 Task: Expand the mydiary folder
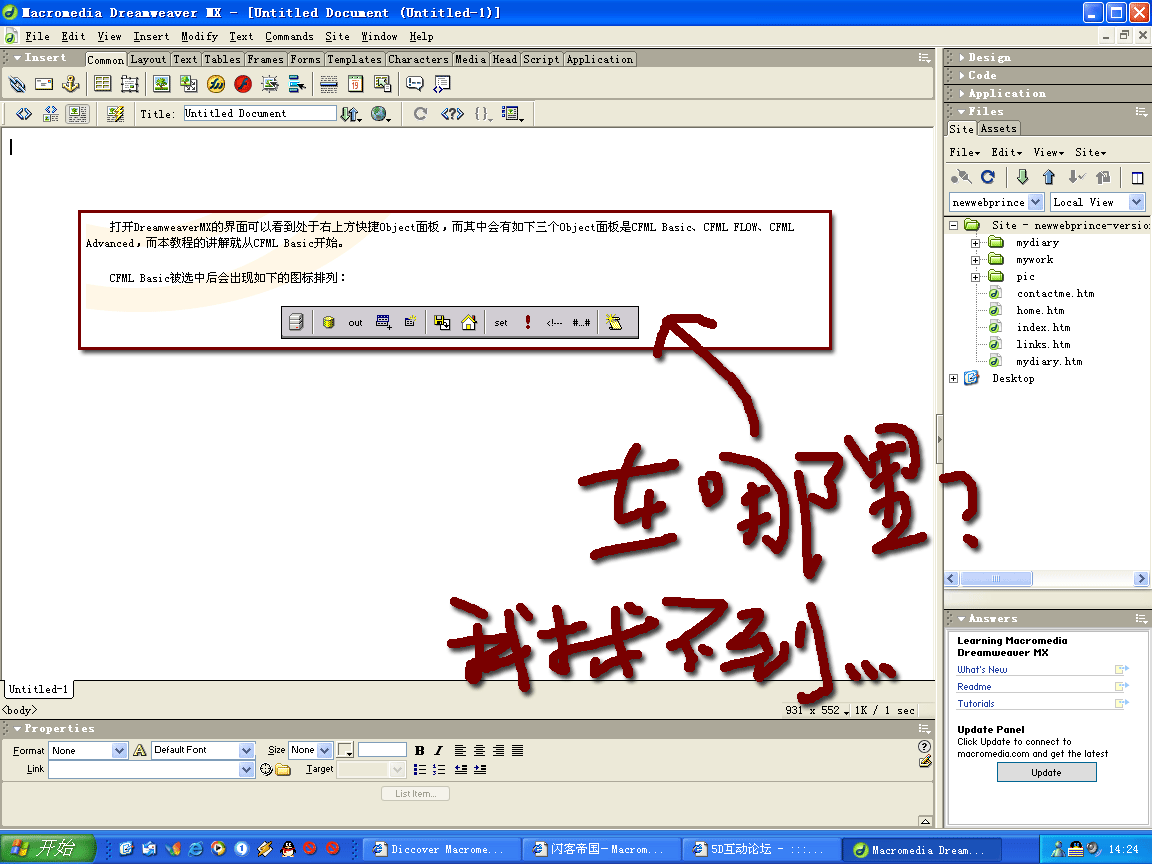pos(975,242)
